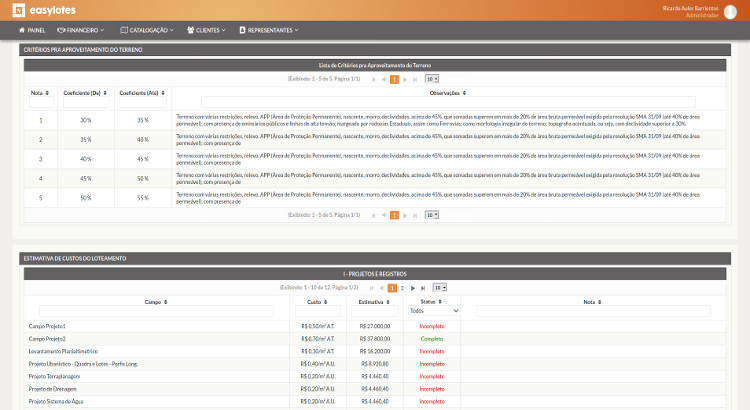The height and width of the screenshot is (410, 750).
Task: Click the R$ 27.000,00 estimate value
Action: click(375, 326)
